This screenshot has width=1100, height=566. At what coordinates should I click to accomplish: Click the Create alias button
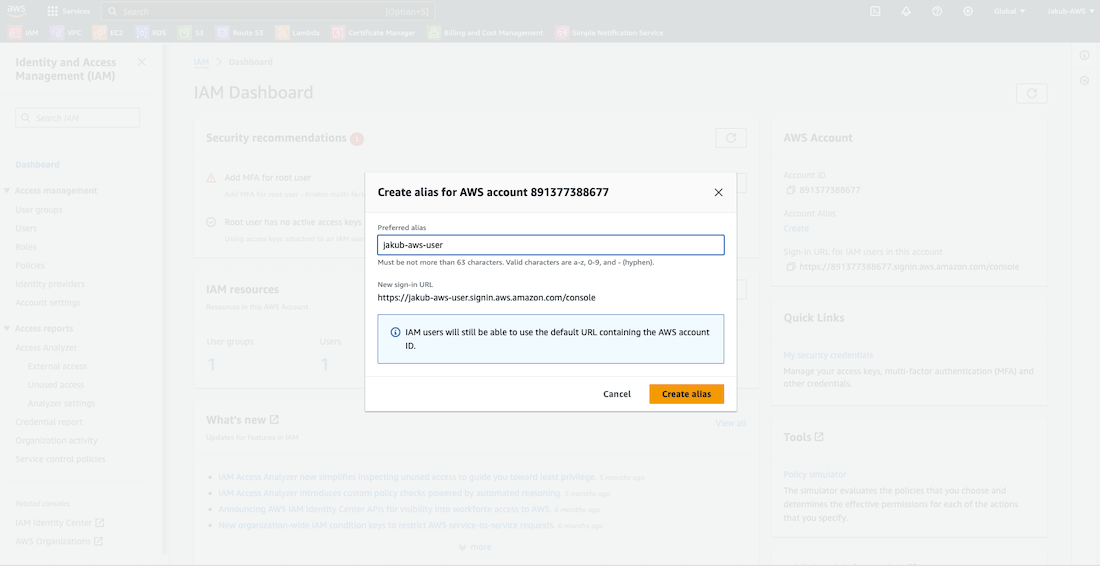pyautogui.click(x=686, y=394)
